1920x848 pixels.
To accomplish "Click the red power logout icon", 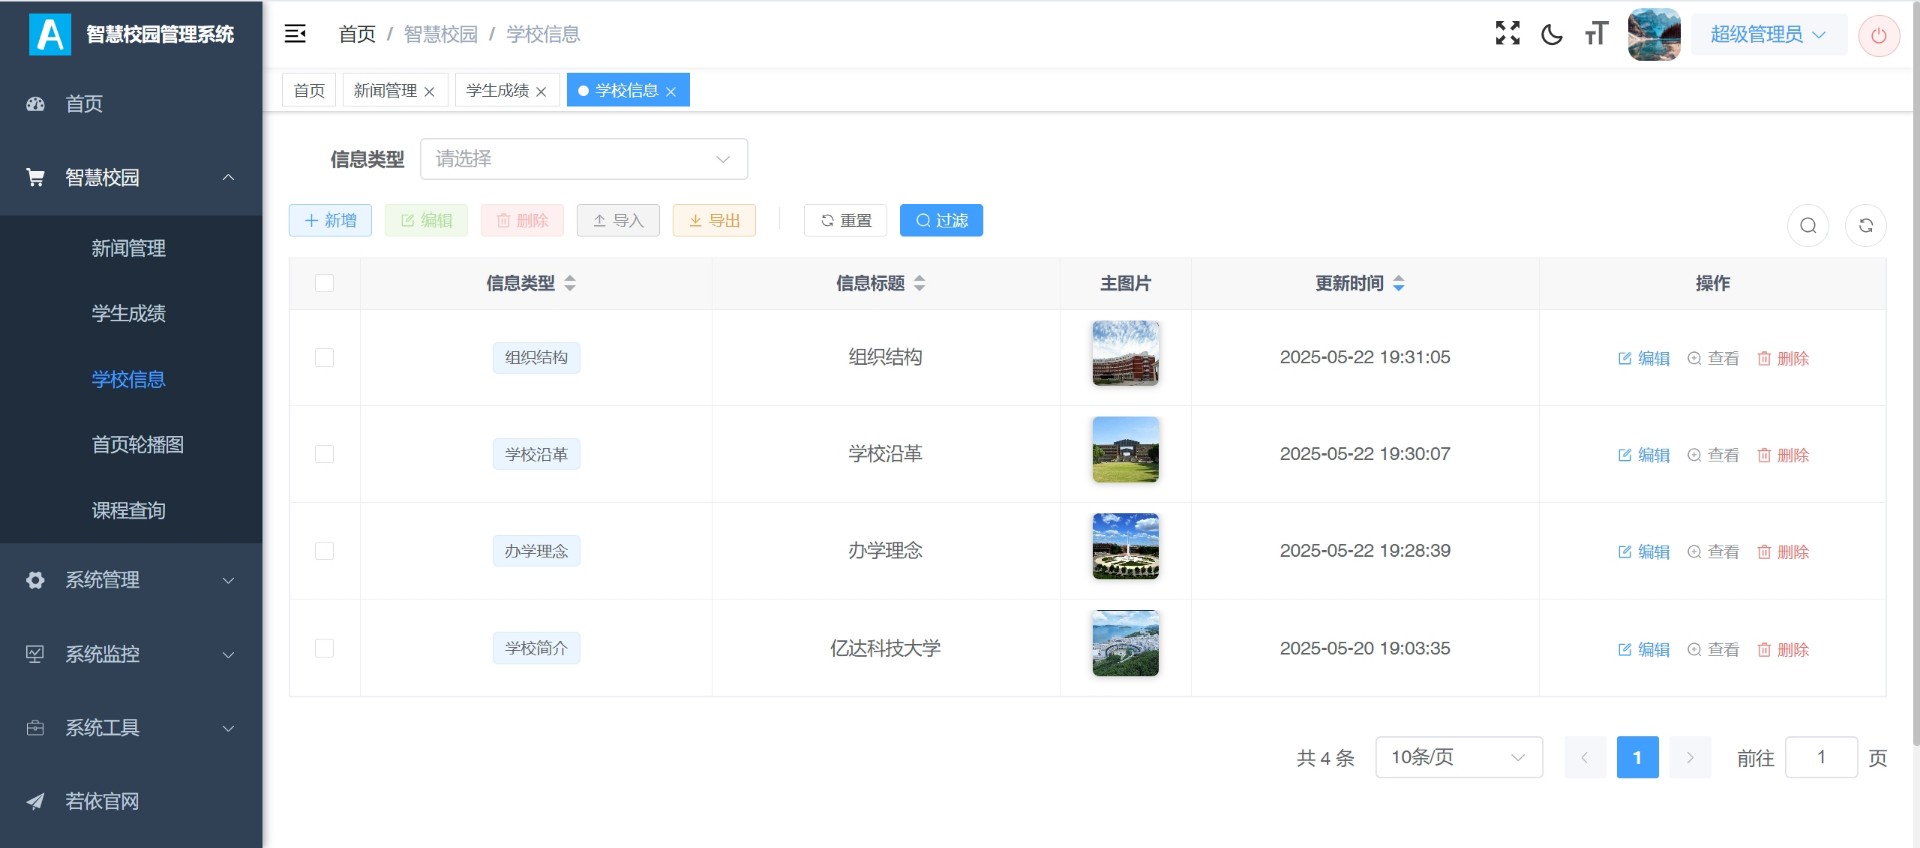I will [1878, 36].
